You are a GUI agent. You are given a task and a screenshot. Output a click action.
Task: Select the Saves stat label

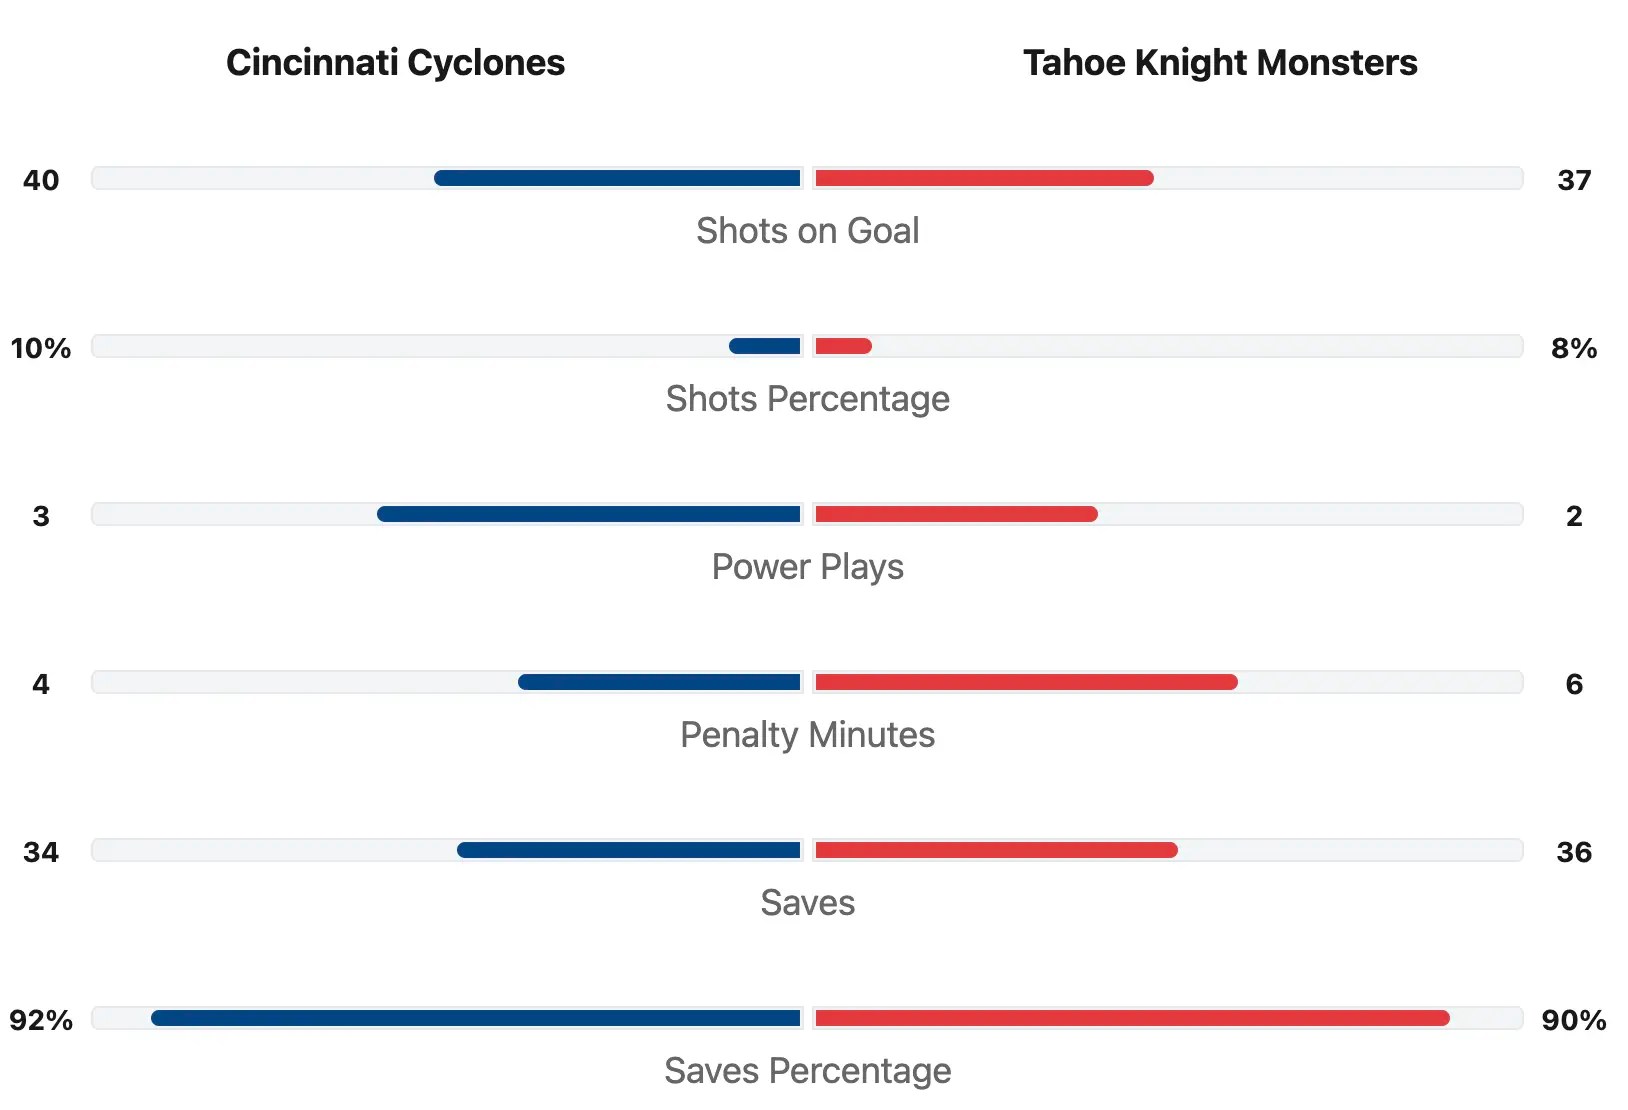coord(807,903)
